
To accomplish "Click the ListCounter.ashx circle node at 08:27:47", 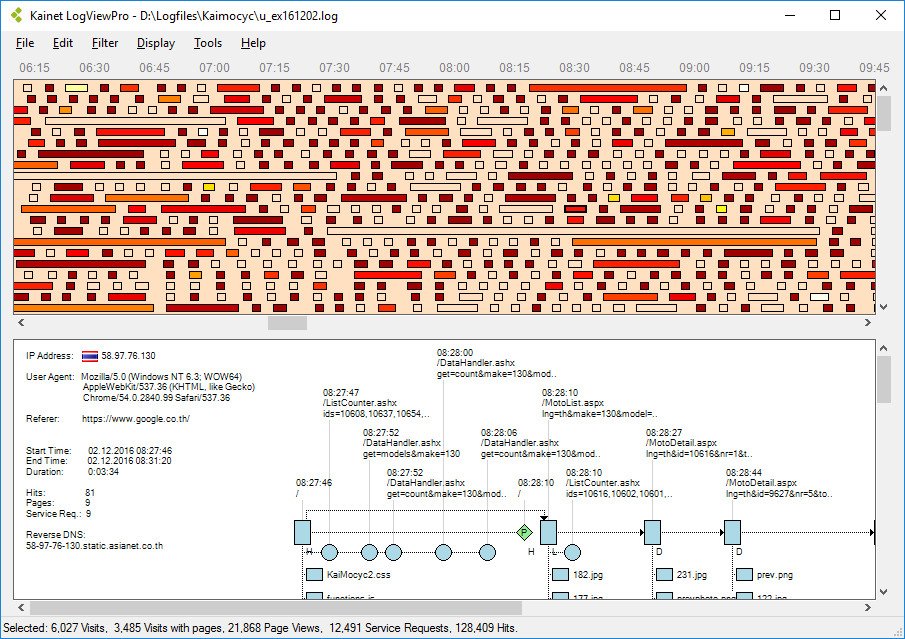I will point(329,552).
